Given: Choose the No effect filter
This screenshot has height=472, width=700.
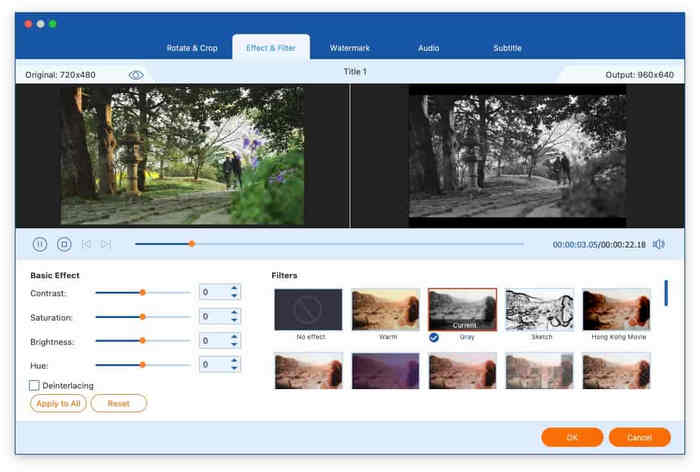Looking at the screenshot, I should click(x=308, y=310).
